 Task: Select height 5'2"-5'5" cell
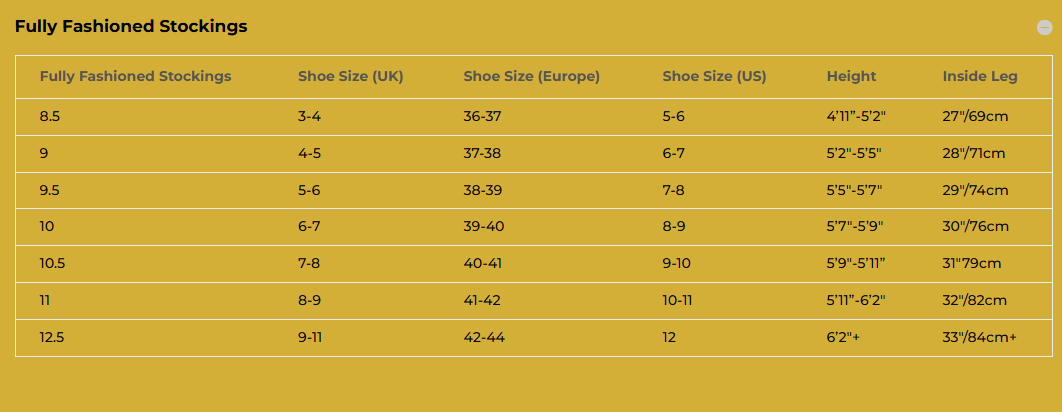coord(854,153)
